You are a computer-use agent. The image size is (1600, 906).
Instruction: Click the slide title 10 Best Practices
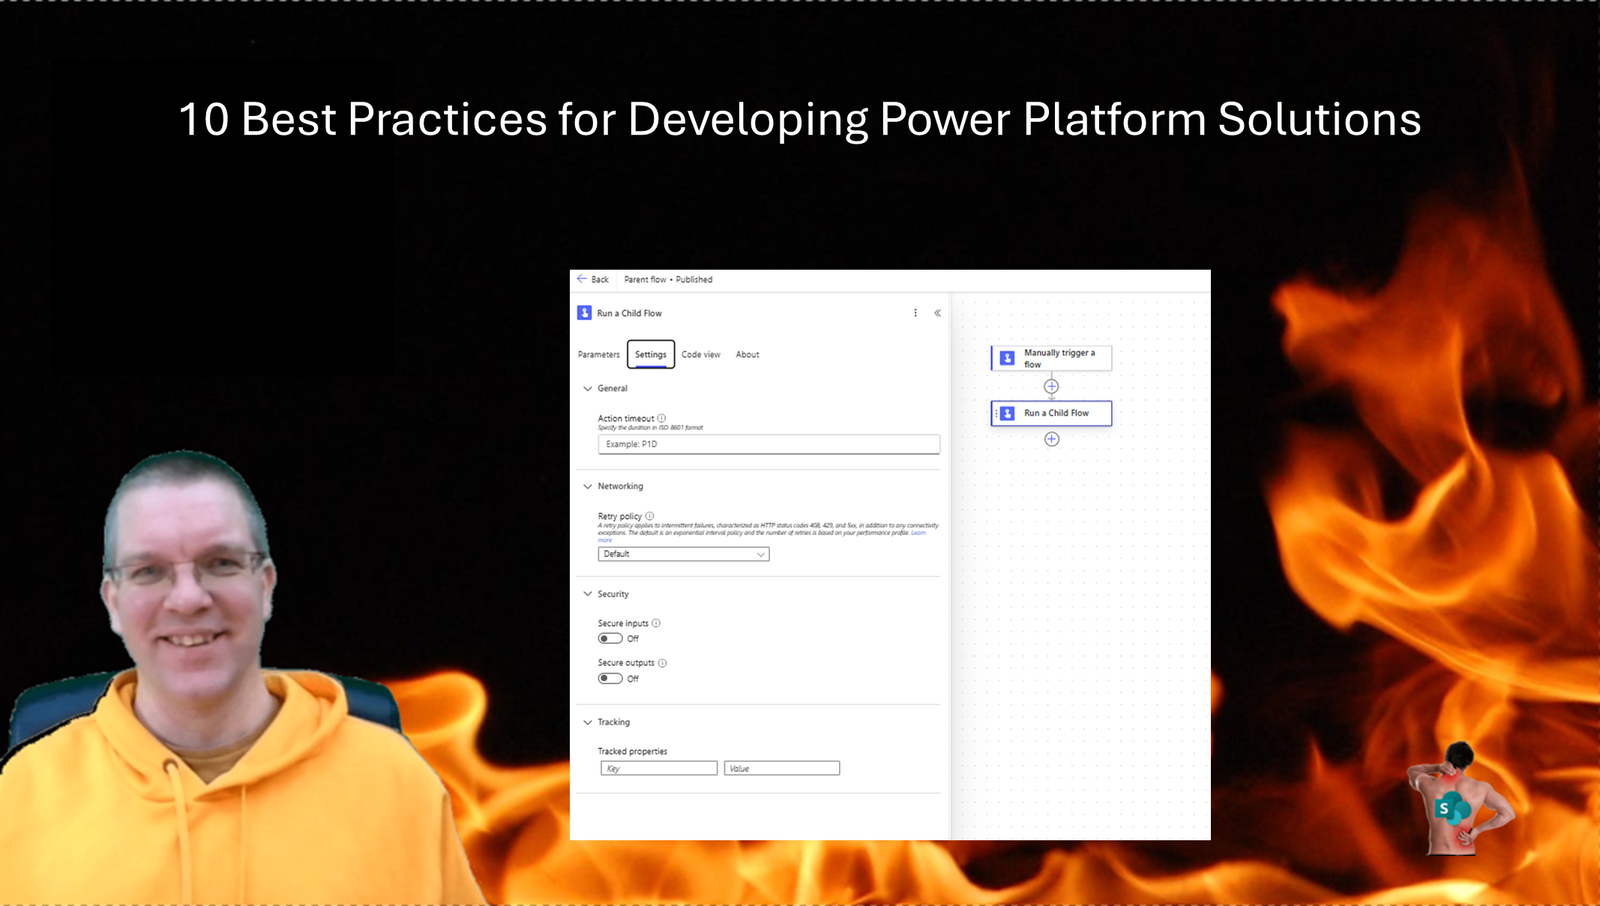coord(800,120)
